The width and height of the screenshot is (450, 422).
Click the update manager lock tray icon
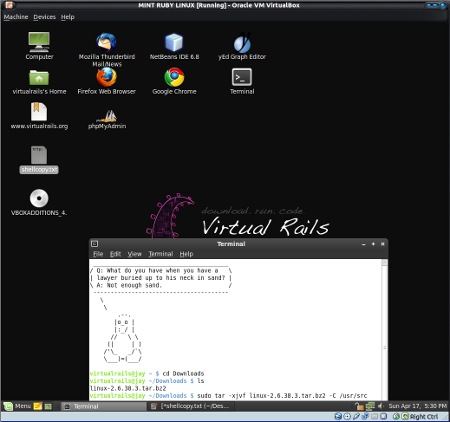pyautogui.click(x=359, y=406)
